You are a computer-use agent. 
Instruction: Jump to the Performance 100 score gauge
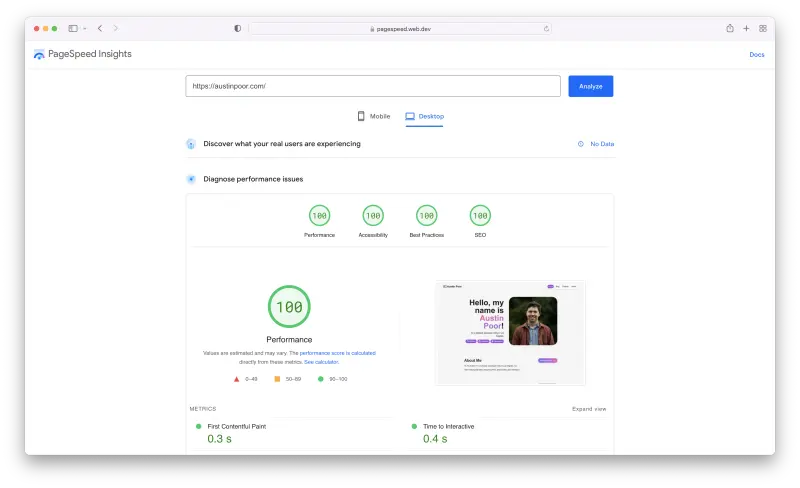coord(319,216)
